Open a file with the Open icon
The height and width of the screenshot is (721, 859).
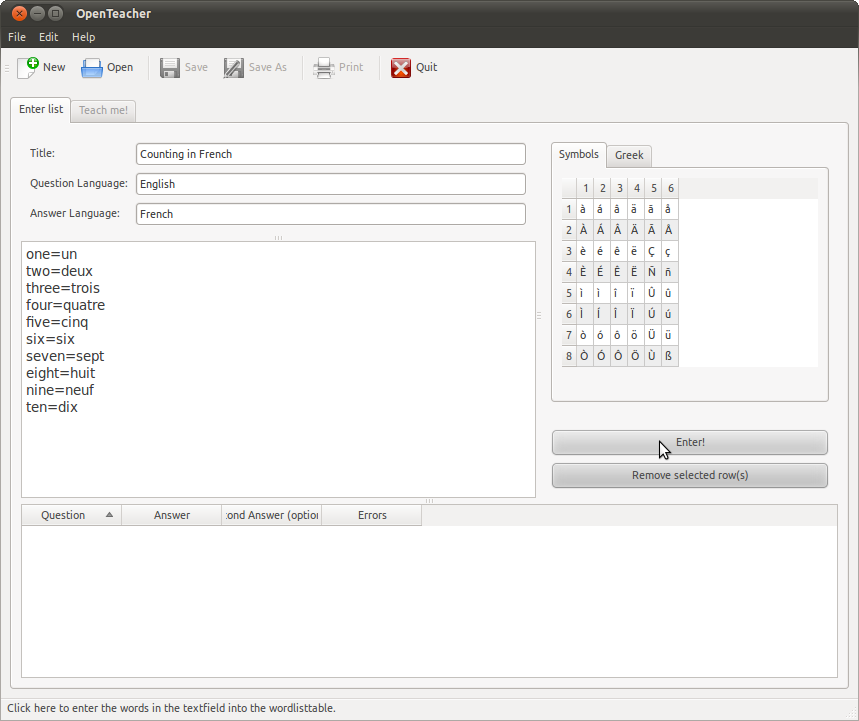[x=92, y=67]
